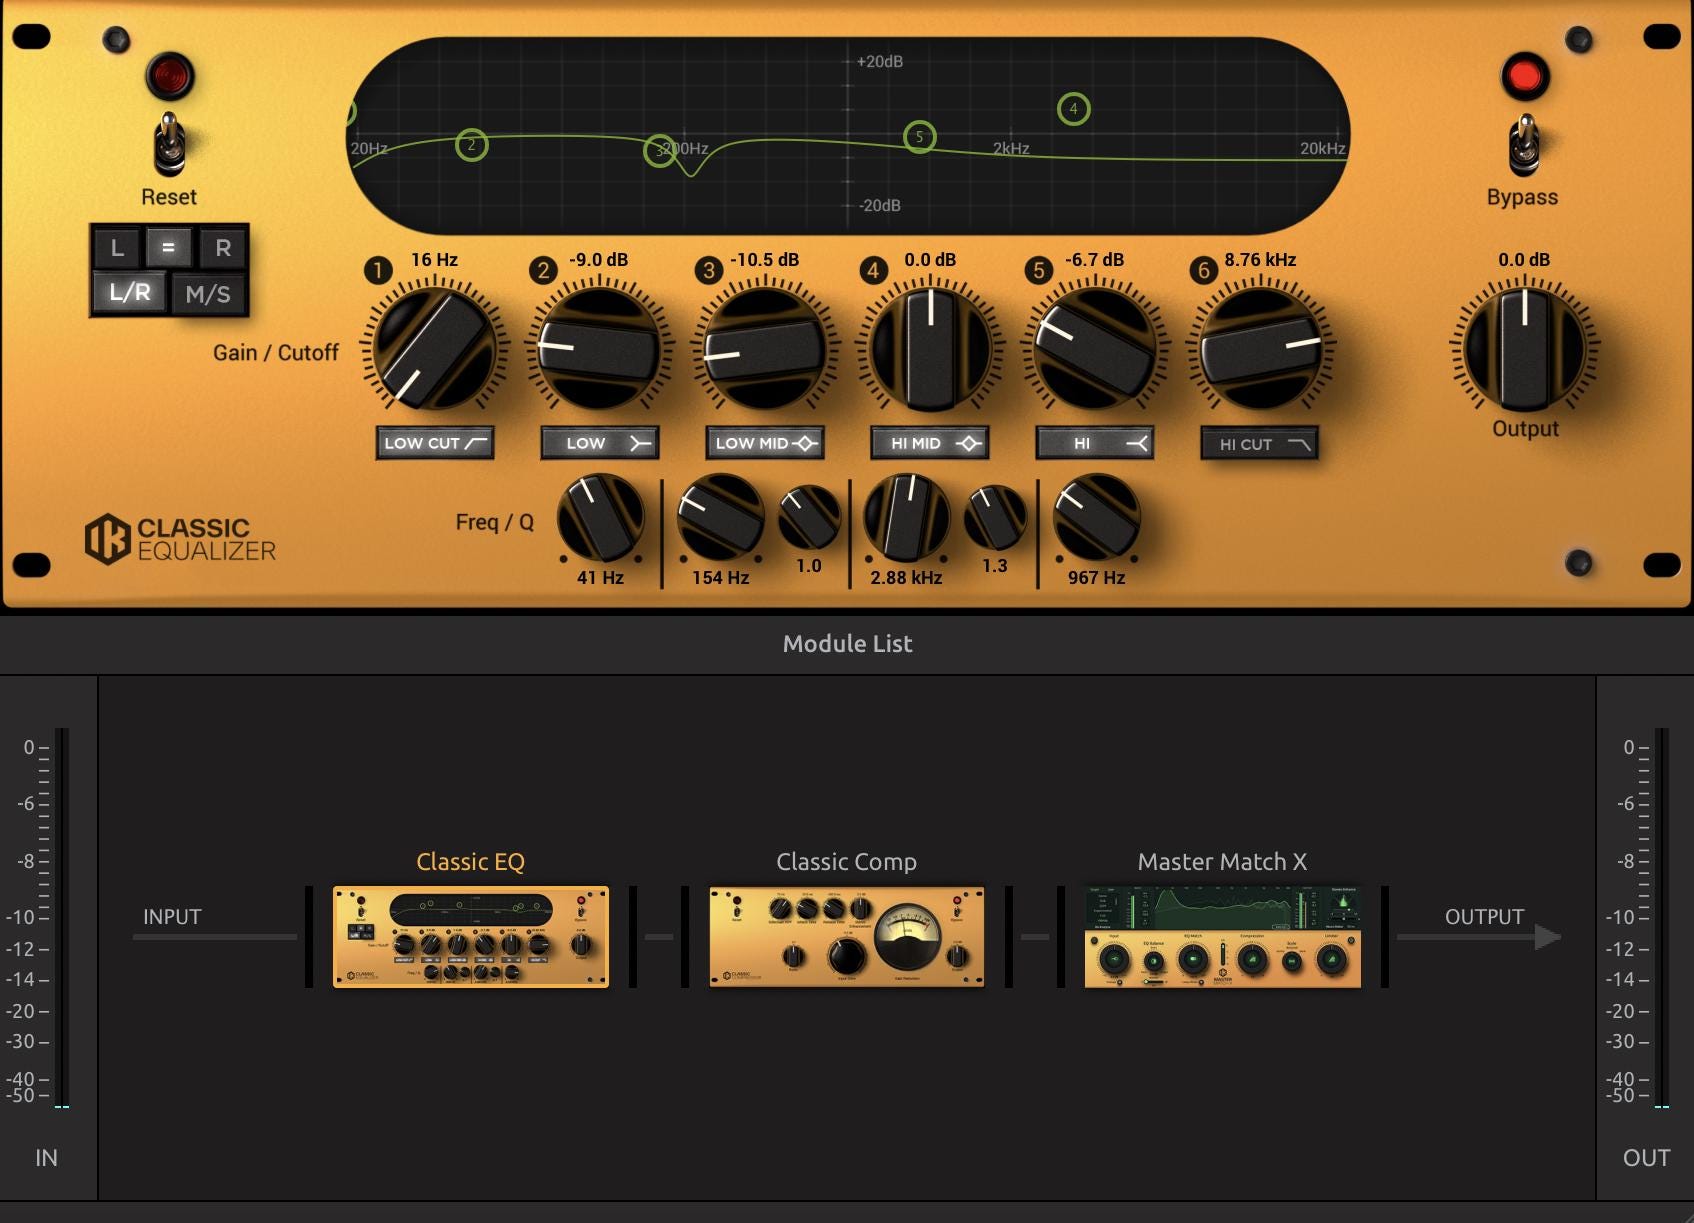Image resolution: width=1694 pixels, height=1223 pixels.
Task: Click band 2 gain knob at -9.0 dB
Action: pyautogui.click(x=600, y=347)
